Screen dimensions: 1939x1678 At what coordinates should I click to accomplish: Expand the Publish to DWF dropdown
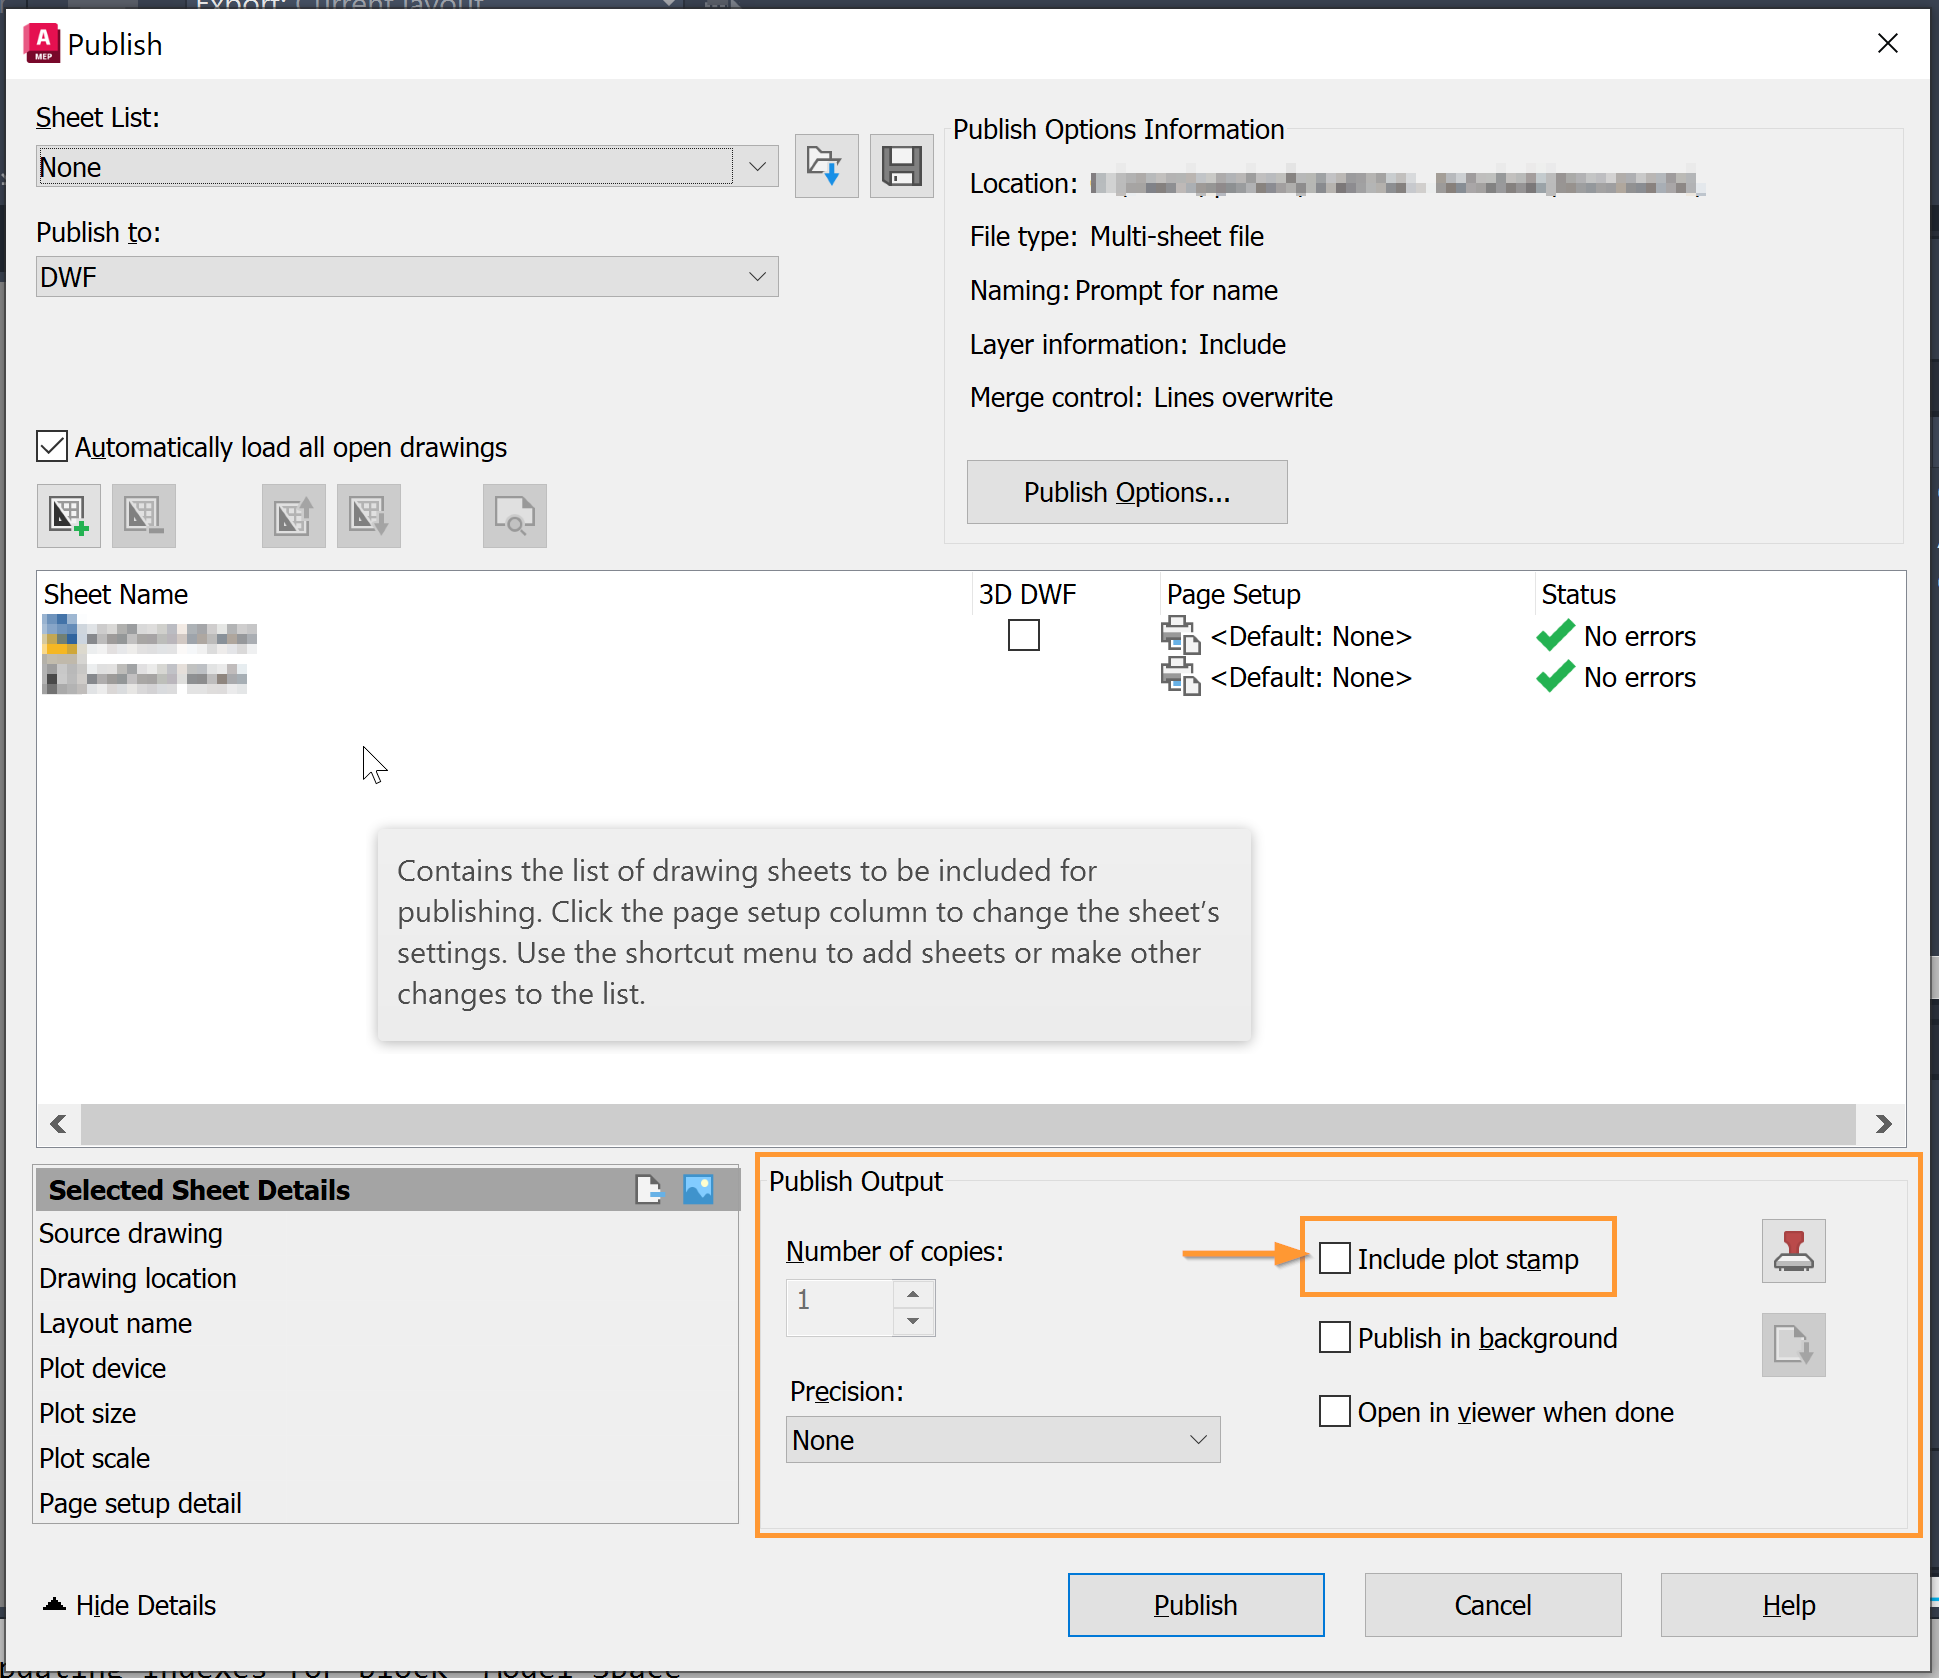point(757,277)
